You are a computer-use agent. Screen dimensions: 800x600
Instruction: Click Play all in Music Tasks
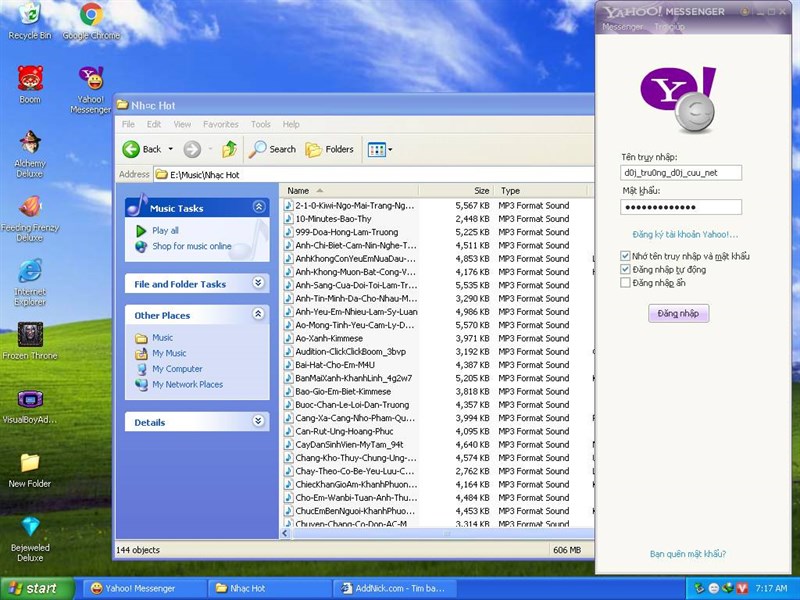[158, 231]
